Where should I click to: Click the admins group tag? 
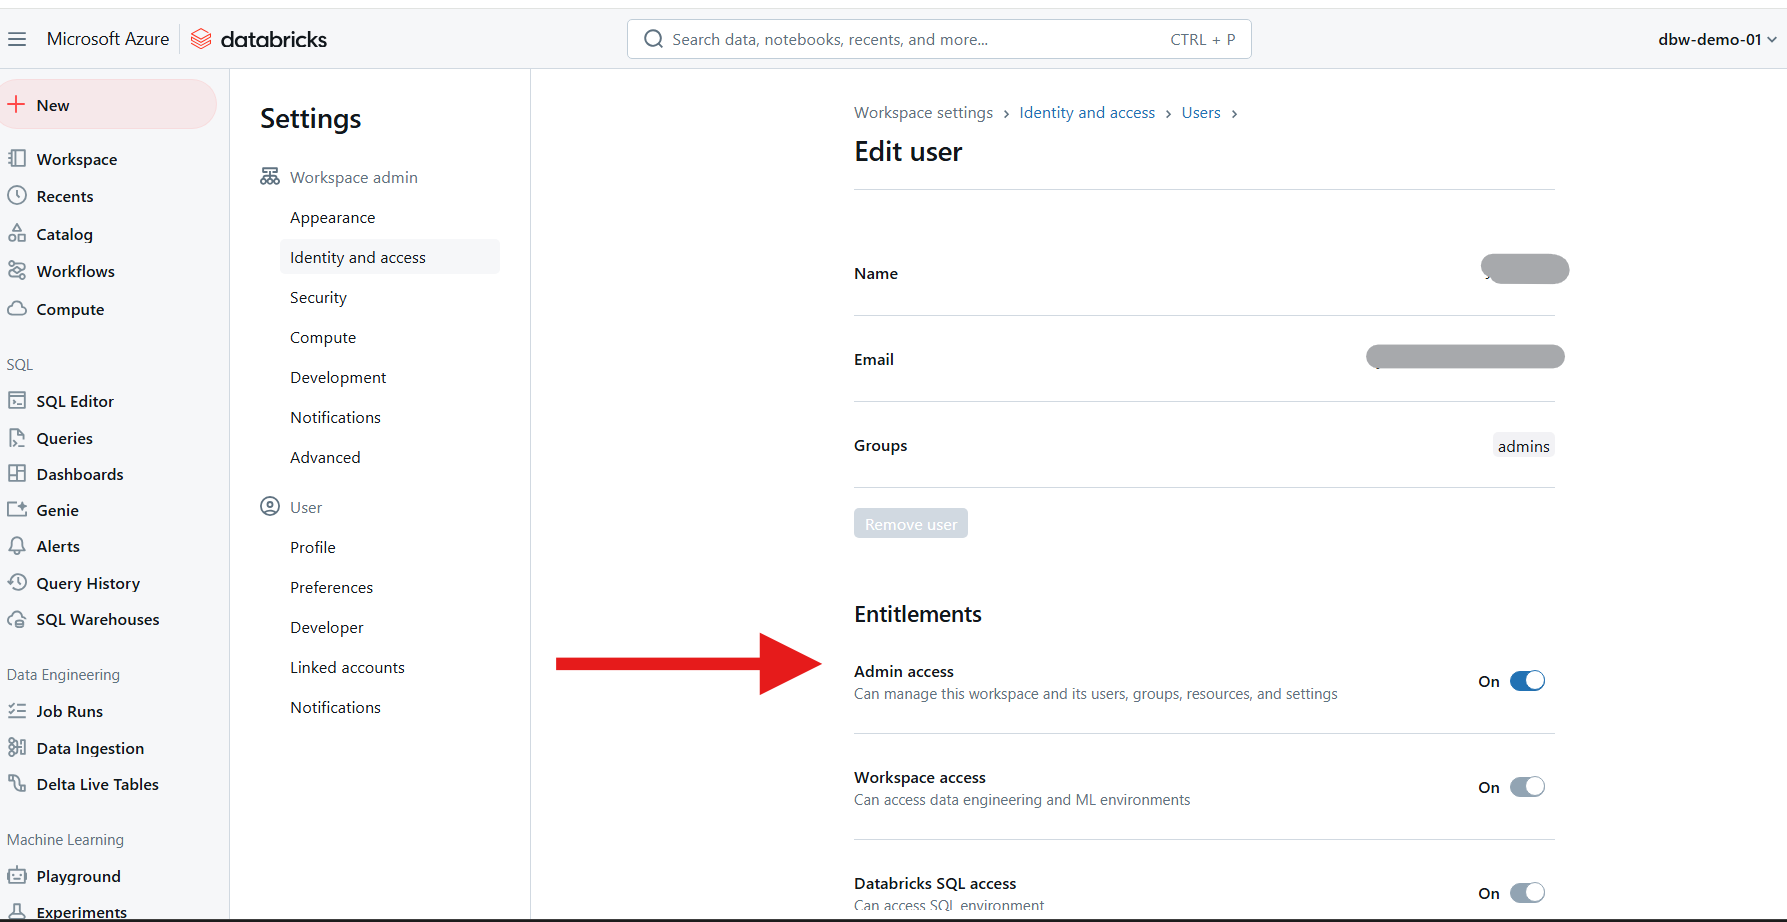[1524, 446]
